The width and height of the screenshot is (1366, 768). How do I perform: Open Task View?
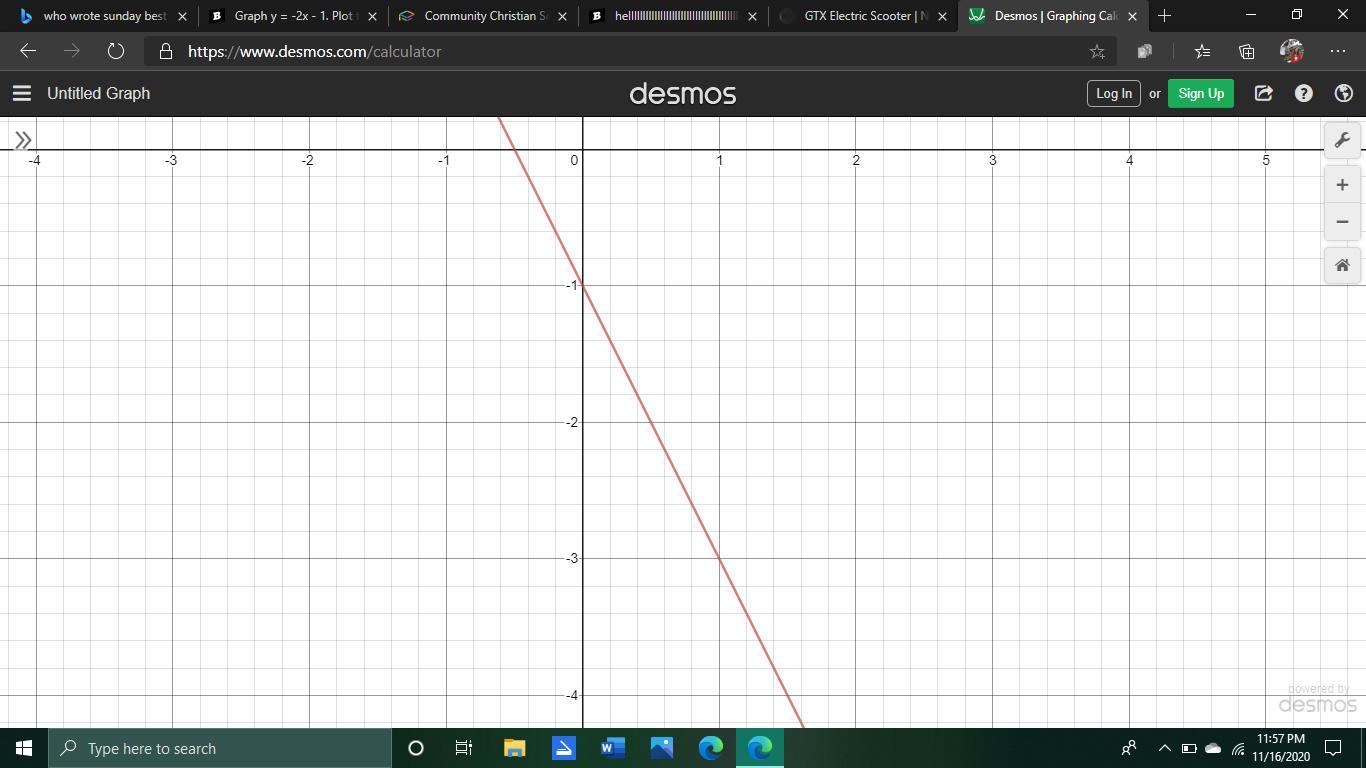pos(464,748)
